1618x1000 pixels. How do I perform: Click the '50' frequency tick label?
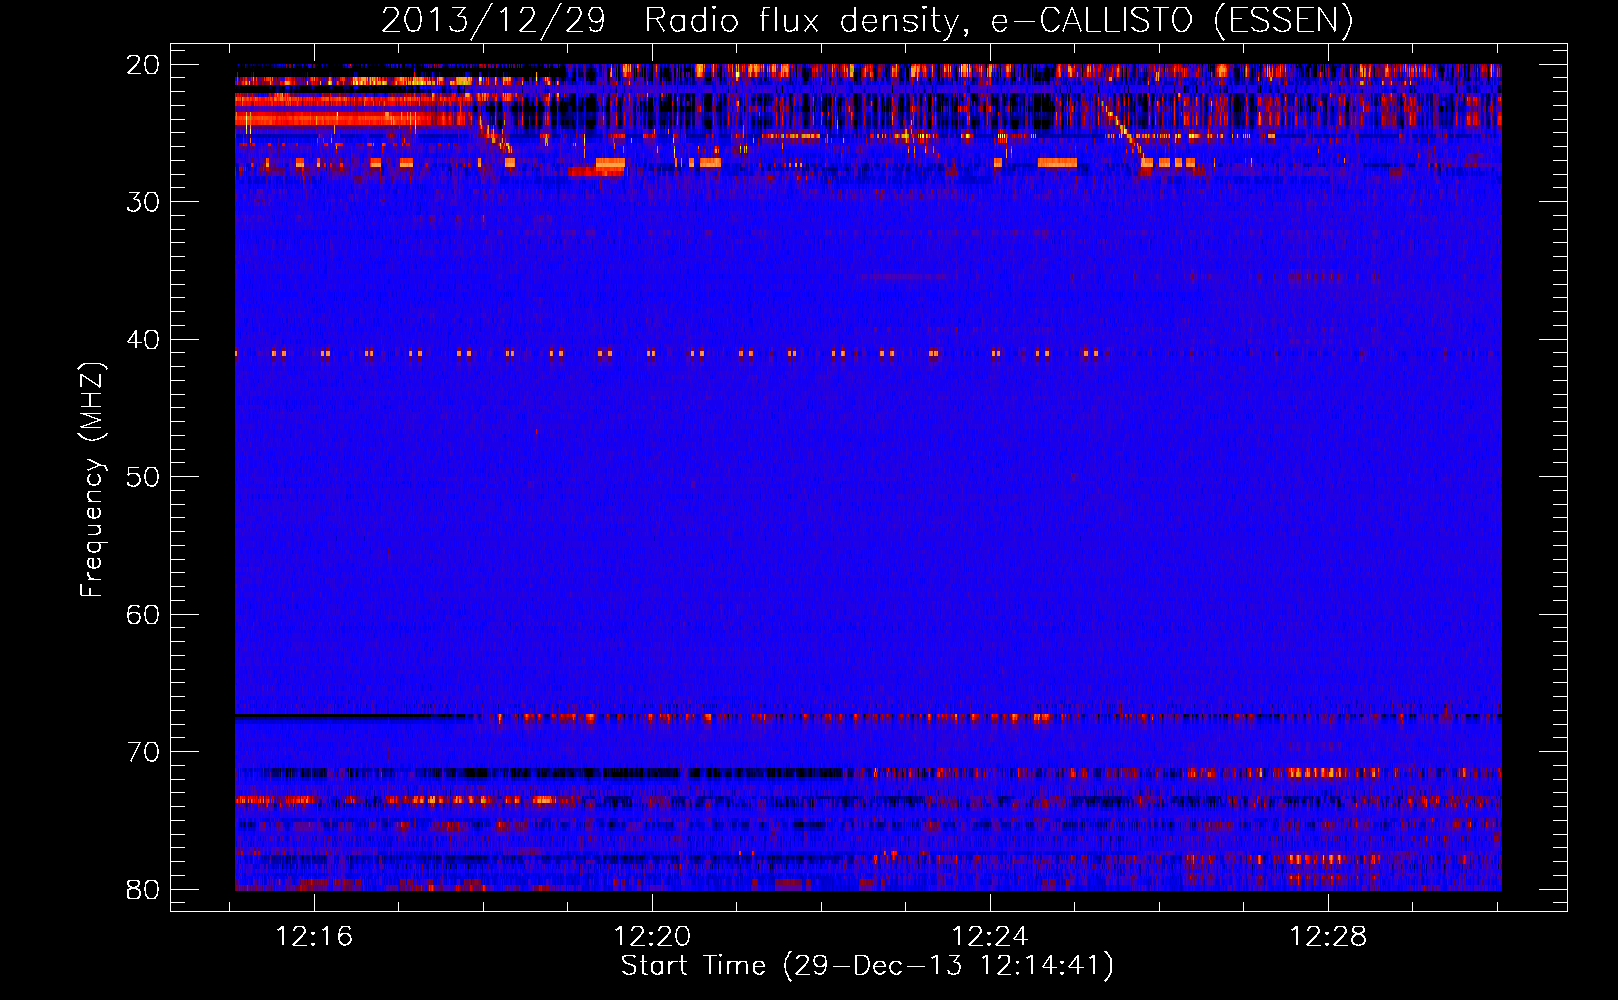[x=143, y=477]
